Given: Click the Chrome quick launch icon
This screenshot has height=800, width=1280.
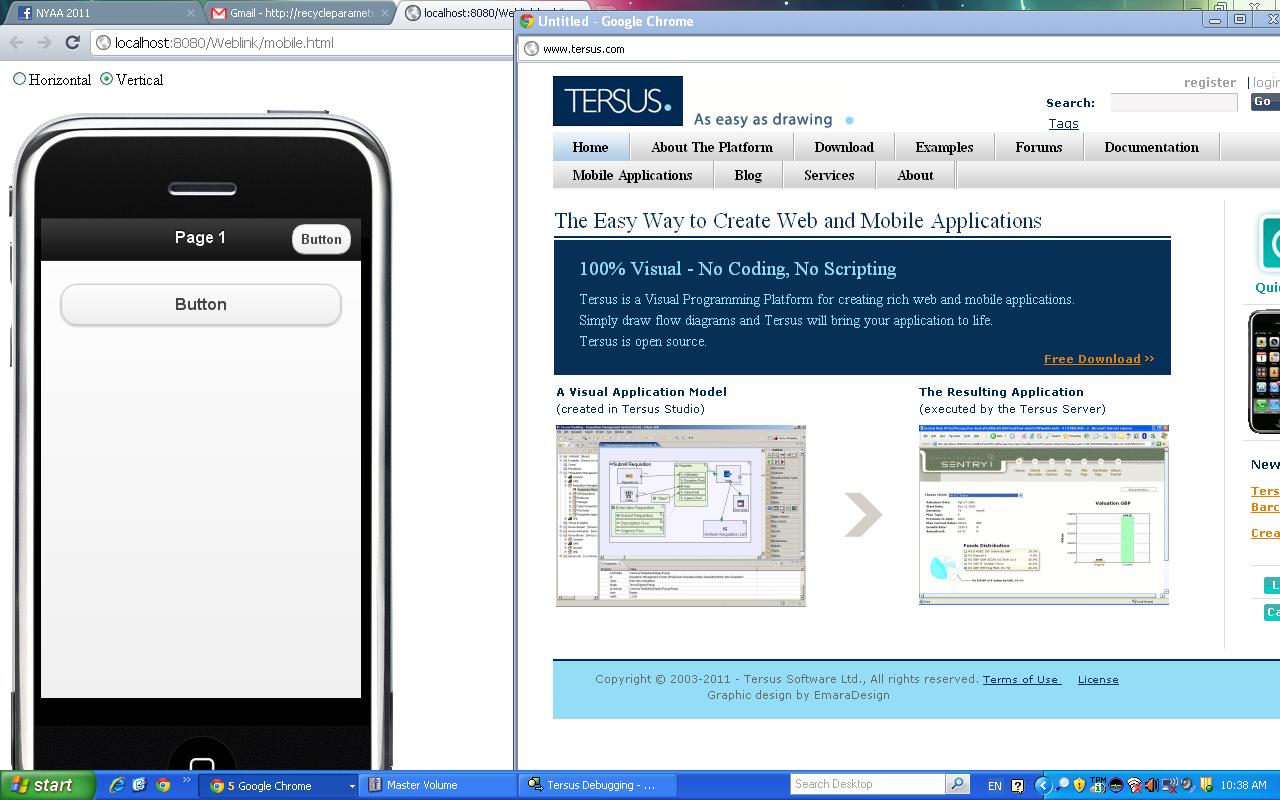Looking at the screenshot, I should click(x=163, y=785).
